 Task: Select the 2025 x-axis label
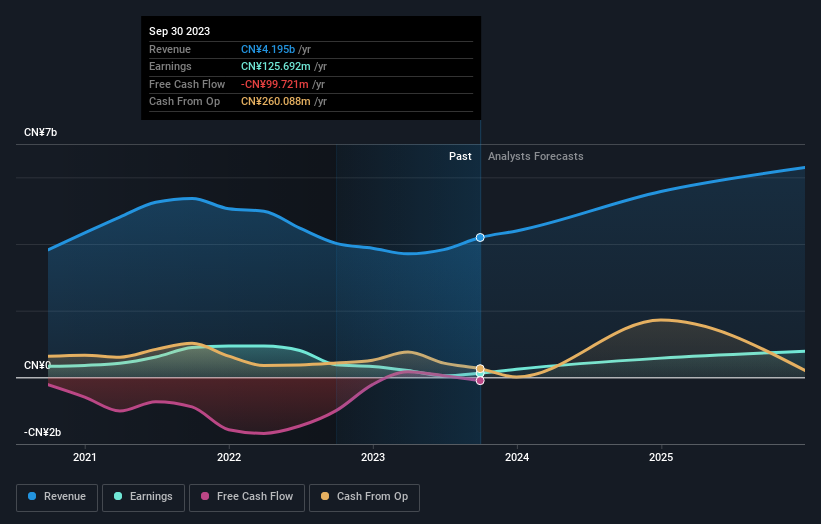[661, 458]
